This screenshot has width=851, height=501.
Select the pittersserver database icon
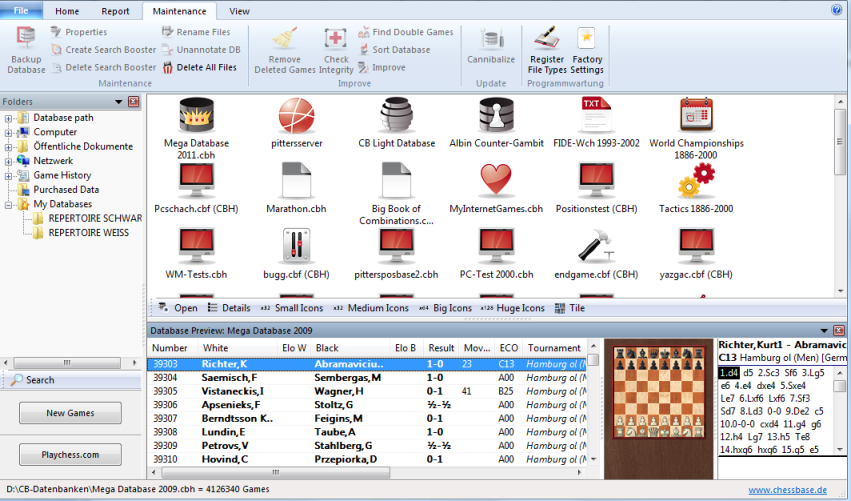point(296,116)
